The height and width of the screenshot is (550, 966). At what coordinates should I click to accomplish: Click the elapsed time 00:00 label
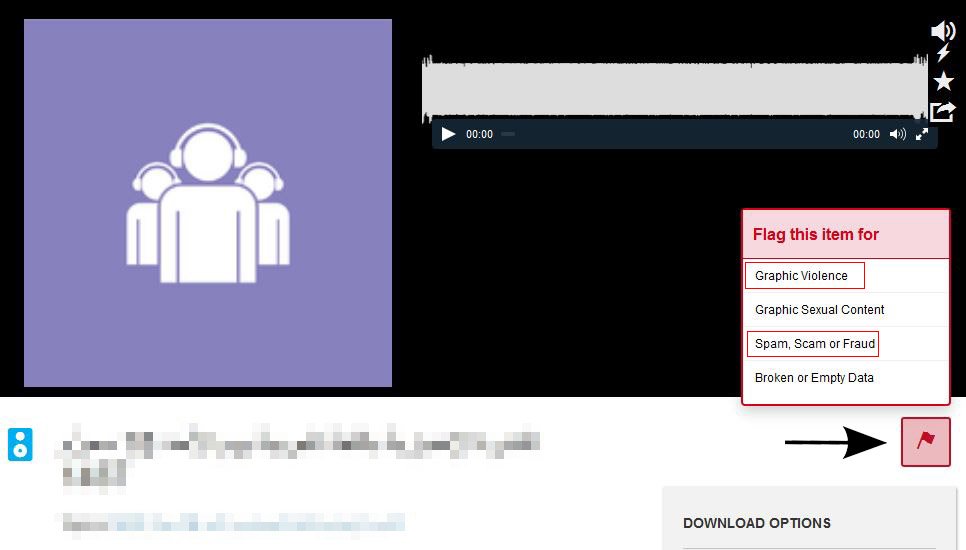(x=479, y=134)
